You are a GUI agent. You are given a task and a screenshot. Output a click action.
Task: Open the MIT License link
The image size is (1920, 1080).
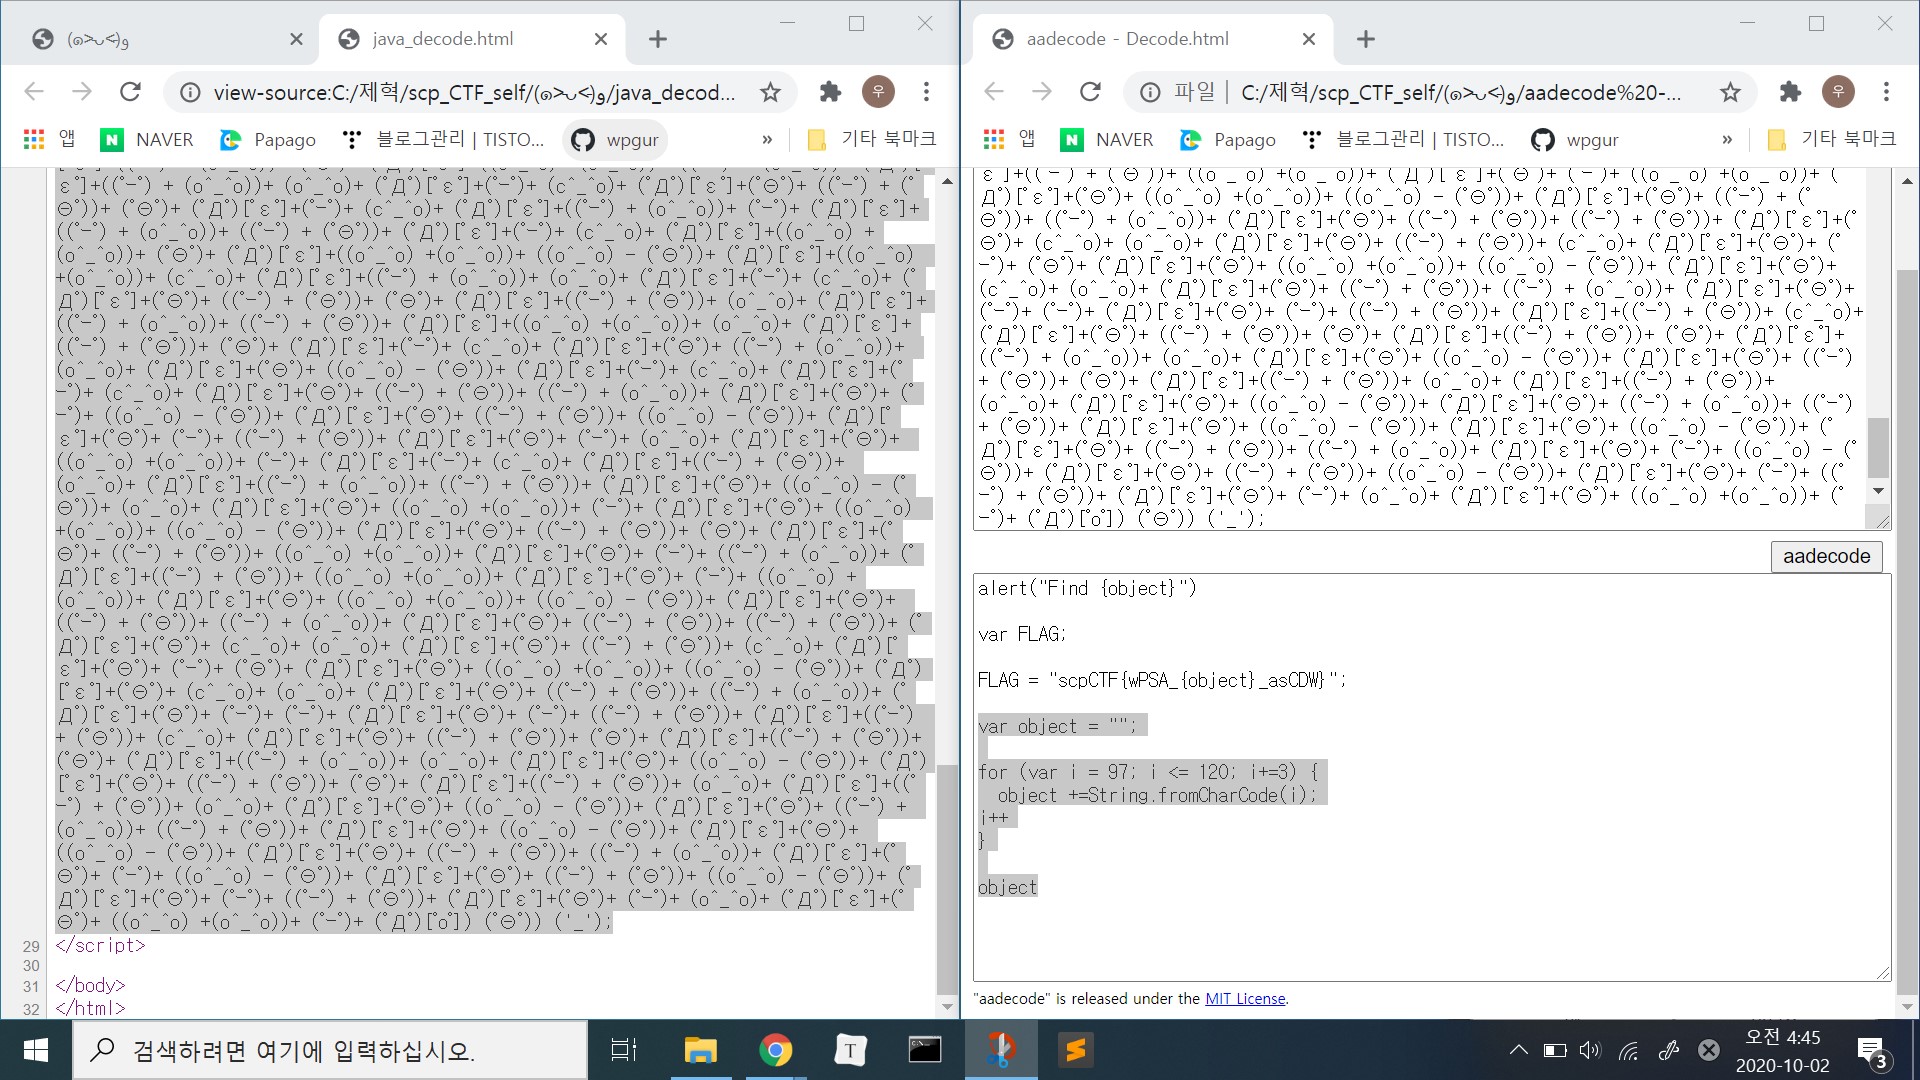click(x=1245, y=998)
